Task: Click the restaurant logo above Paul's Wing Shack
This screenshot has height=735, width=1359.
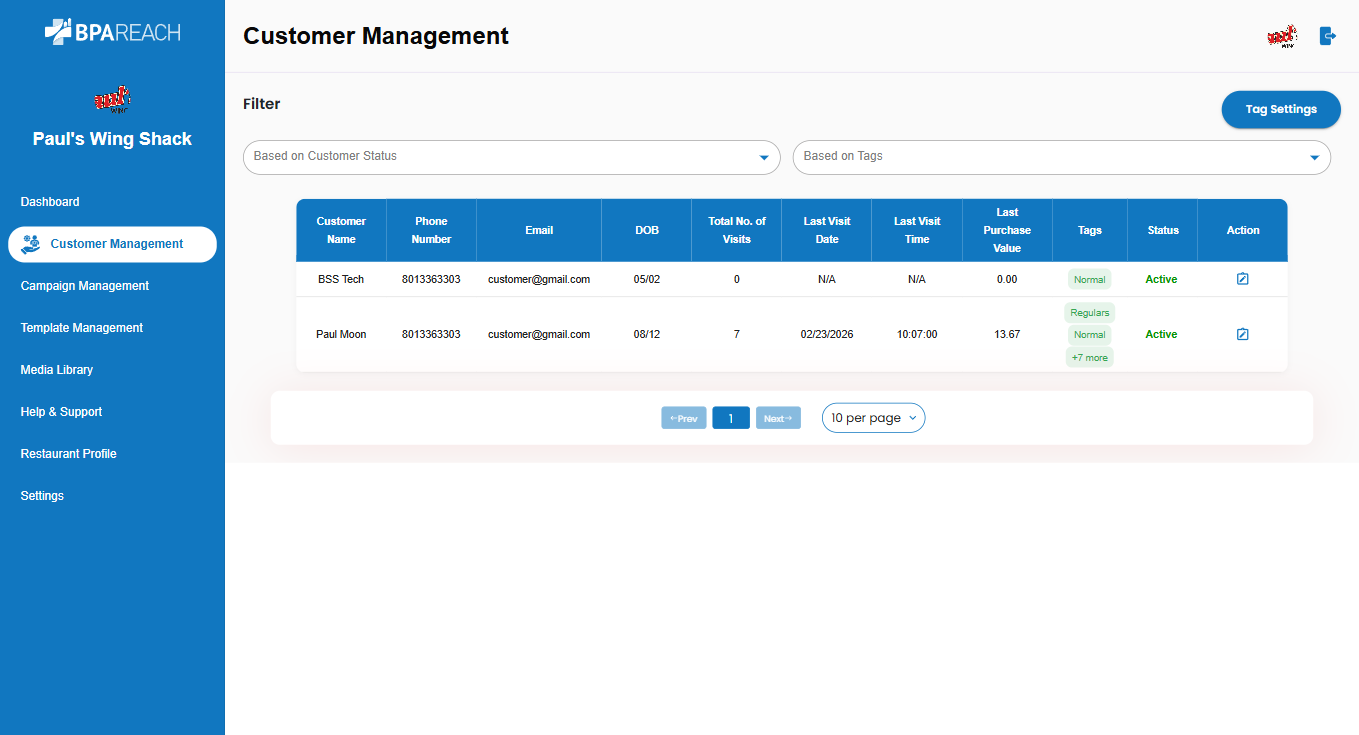Action: tap(112, 100)
